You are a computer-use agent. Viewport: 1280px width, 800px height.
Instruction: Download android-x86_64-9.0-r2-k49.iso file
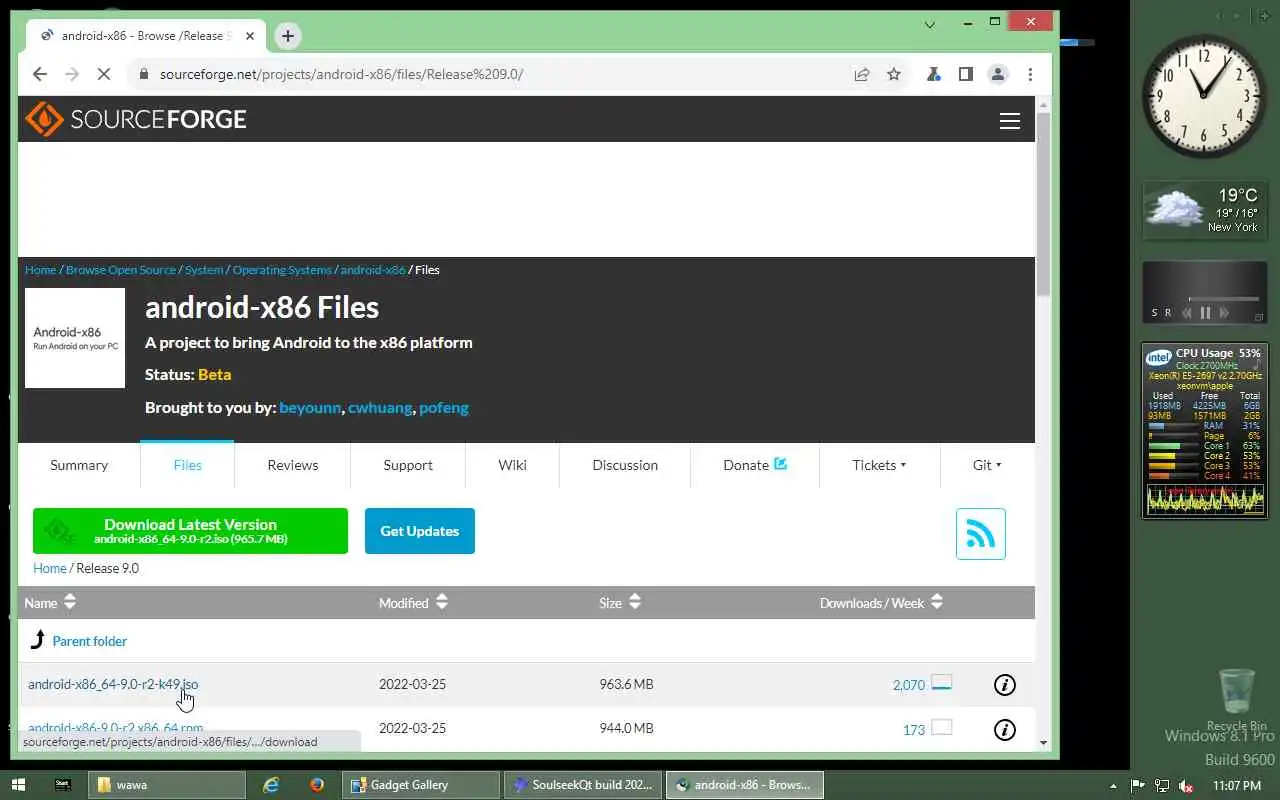point(113,685)
